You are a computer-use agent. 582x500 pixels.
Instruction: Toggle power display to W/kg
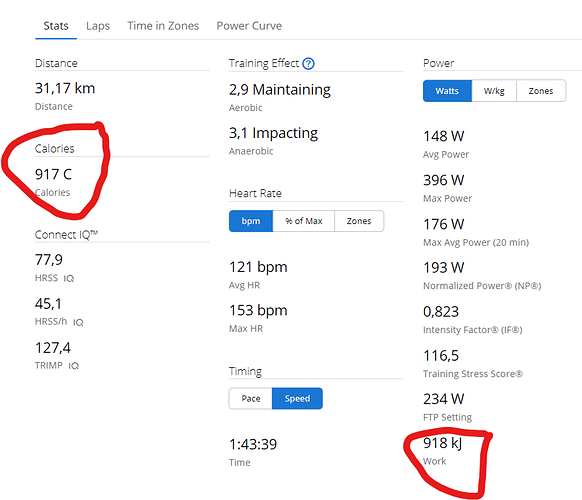(494, 91)
